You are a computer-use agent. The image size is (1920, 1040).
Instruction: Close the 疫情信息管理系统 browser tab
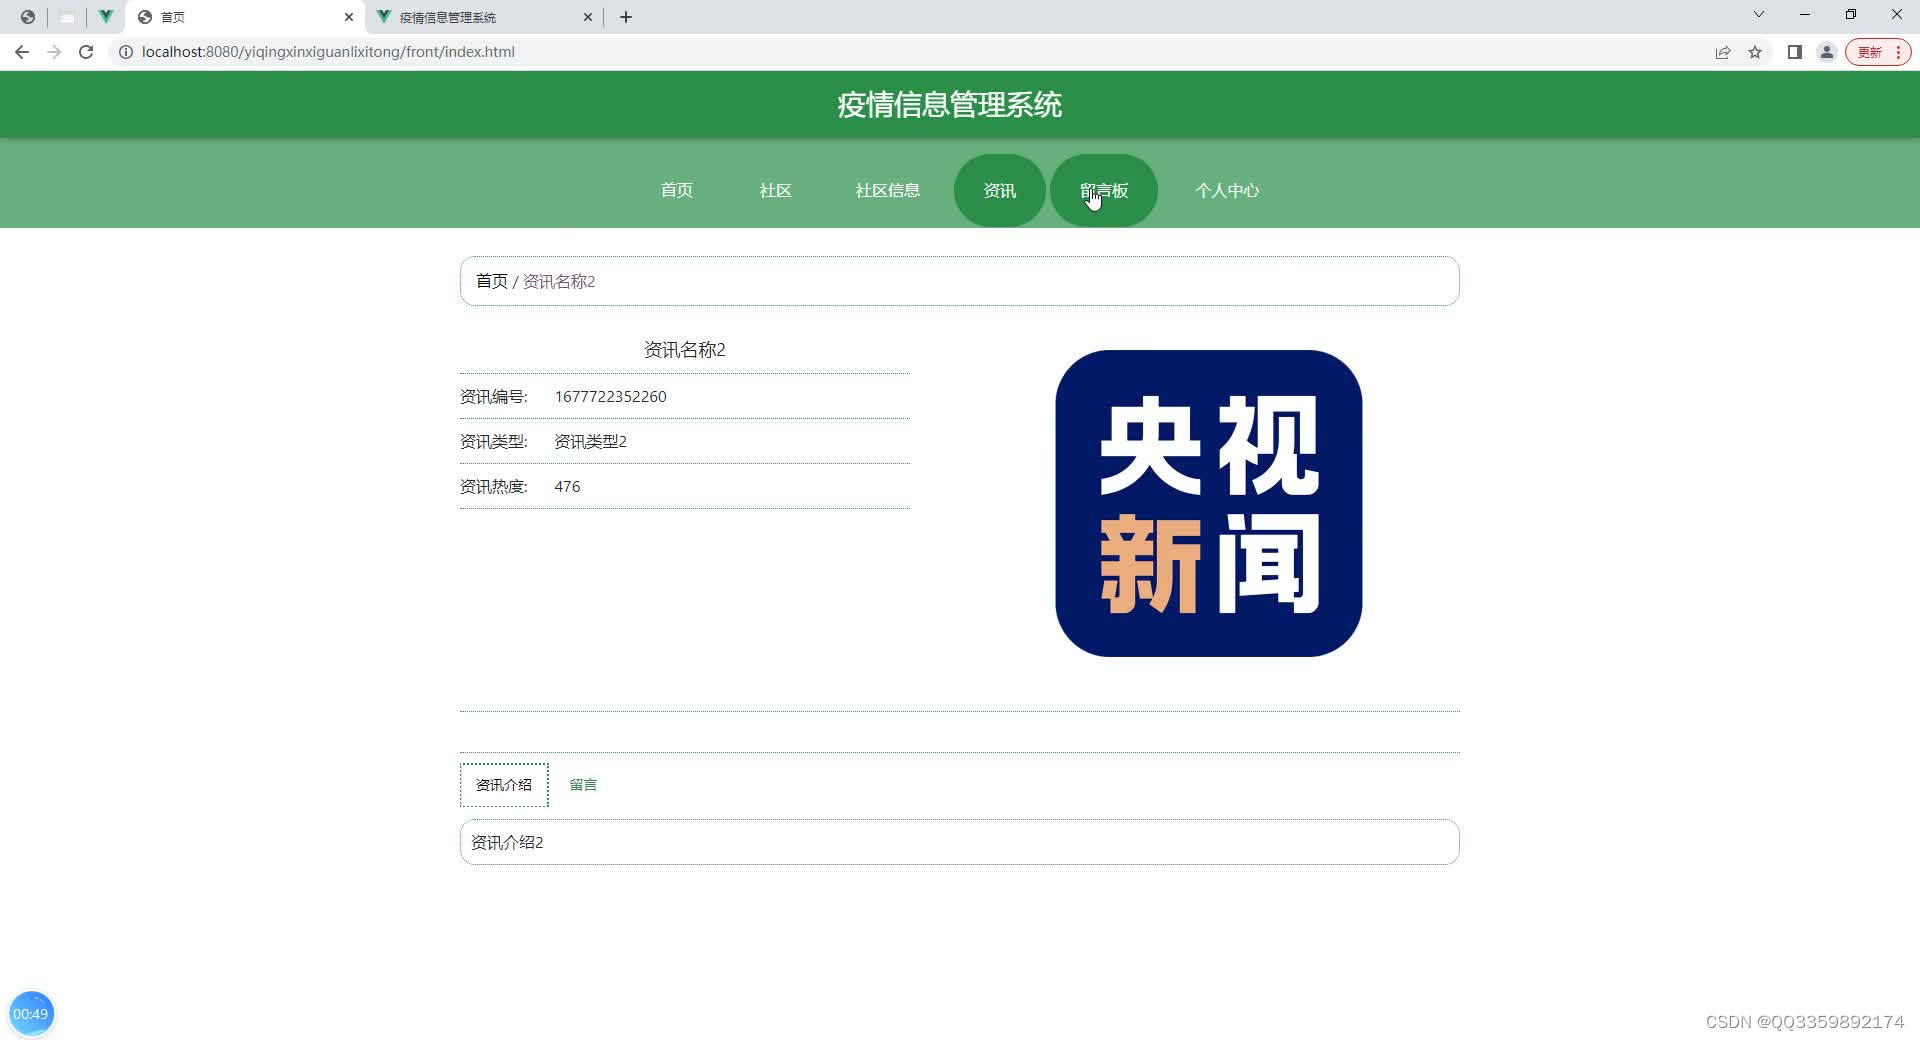click(588, 17)
